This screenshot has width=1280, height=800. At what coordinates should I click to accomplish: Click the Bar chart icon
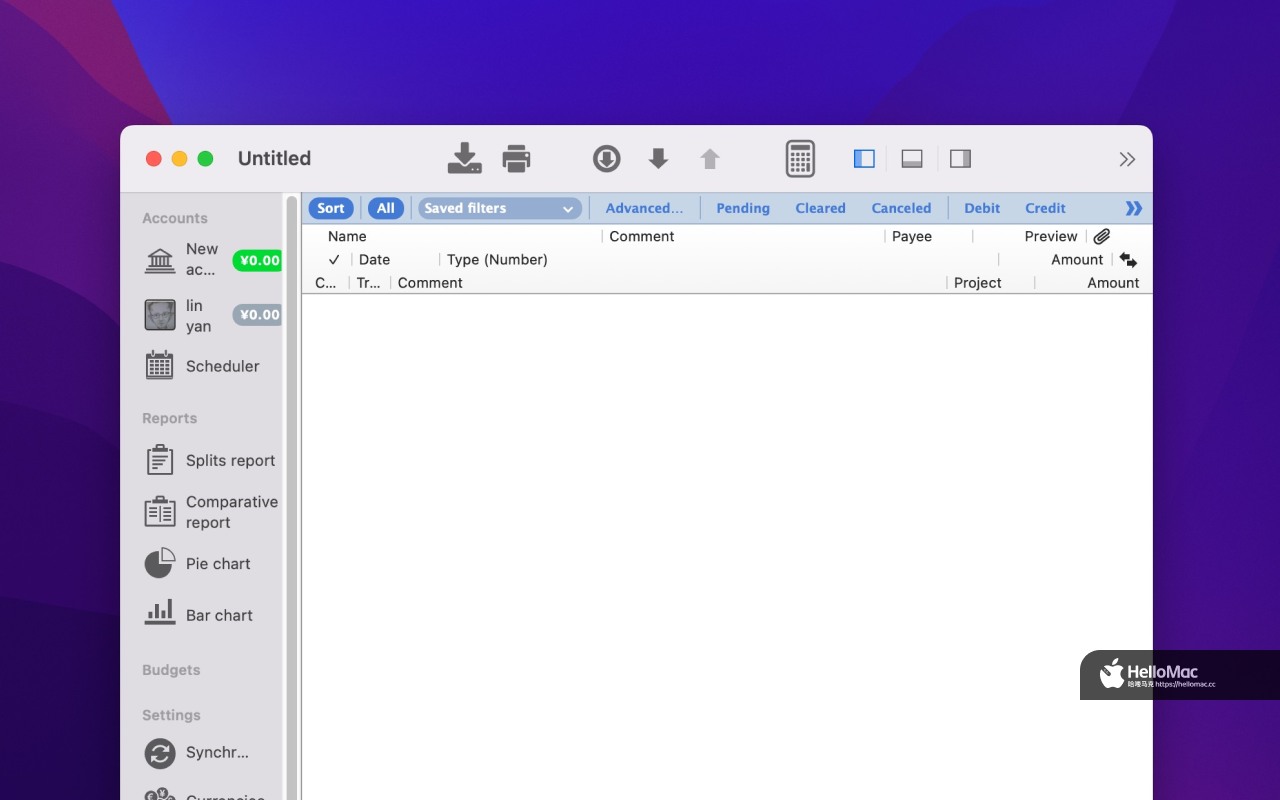(x=160, y=613)
